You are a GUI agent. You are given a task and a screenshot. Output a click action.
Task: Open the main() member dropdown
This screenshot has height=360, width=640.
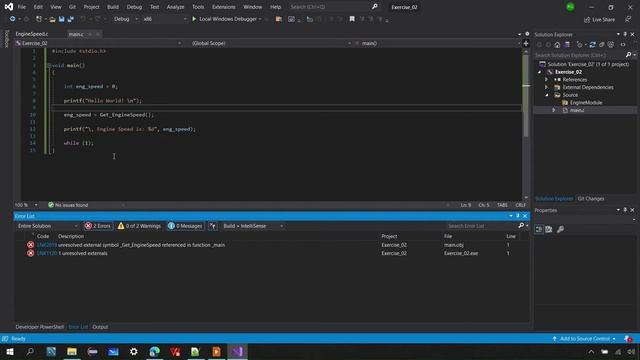[x=439, y=43]
